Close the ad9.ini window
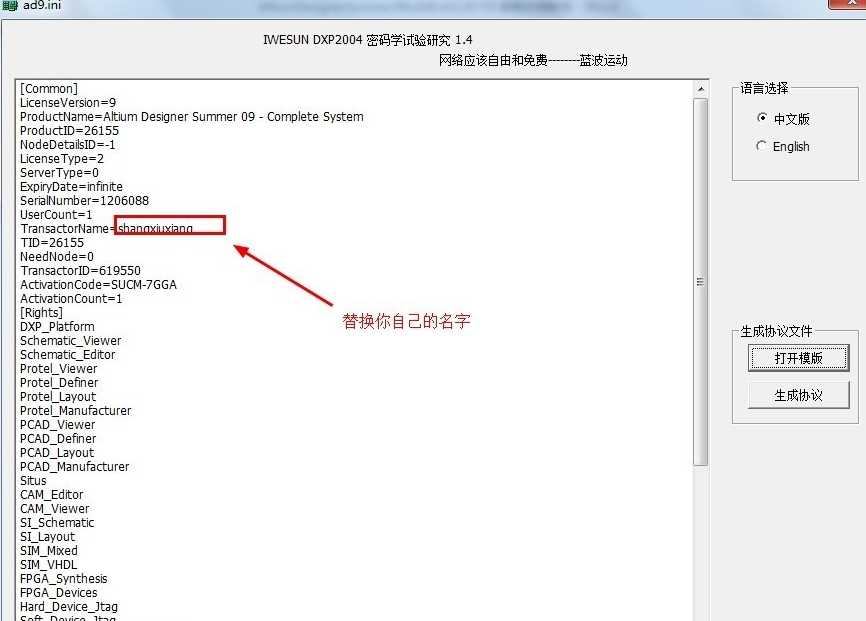This screenshot has width=866, height=621. pyautogui.click(x=847, y=3)
